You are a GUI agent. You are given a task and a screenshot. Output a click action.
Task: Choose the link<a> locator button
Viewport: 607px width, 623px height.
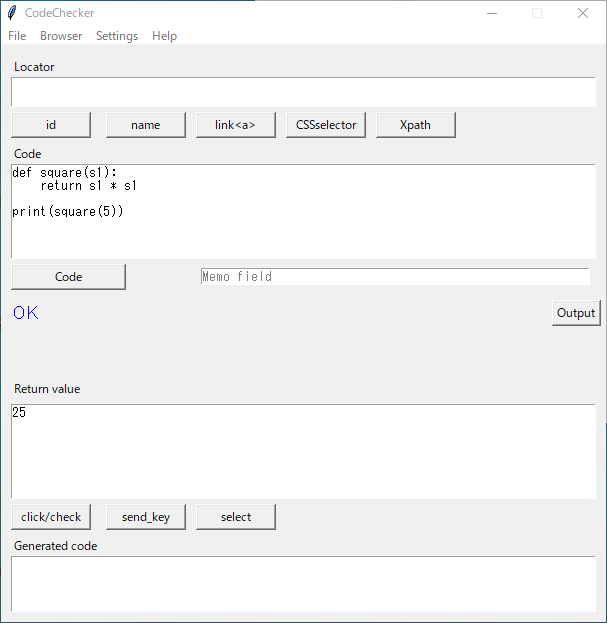pos(236,125)
